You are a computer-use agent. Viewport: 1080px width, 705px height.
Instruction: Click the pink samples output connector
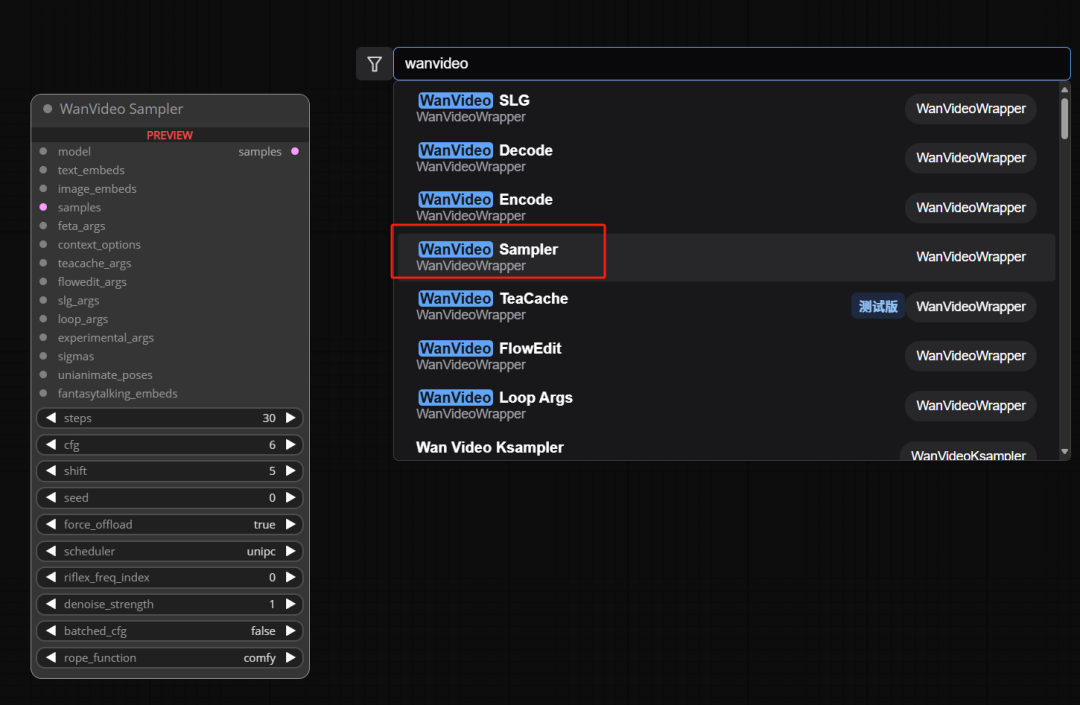point(294,152)
